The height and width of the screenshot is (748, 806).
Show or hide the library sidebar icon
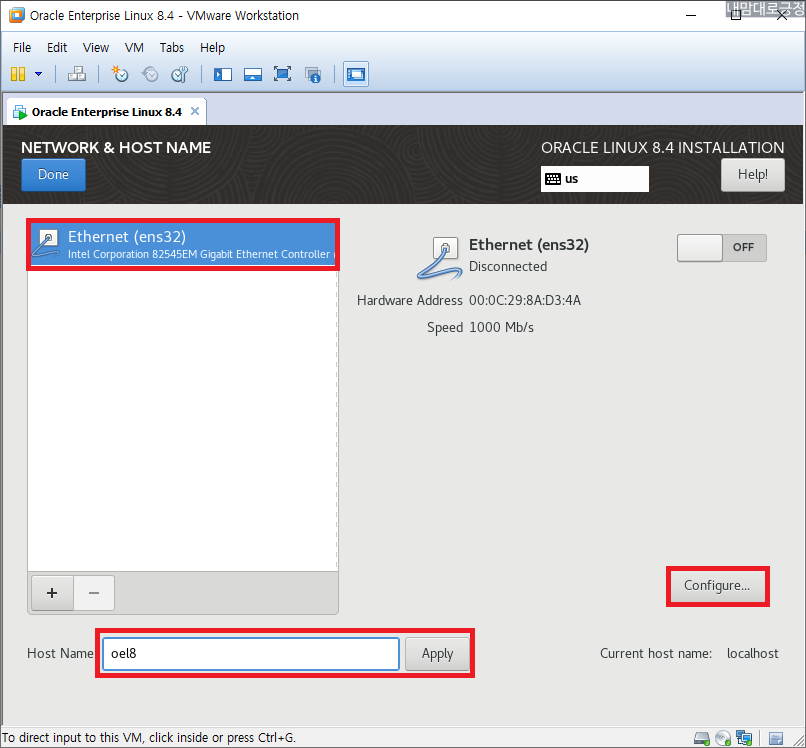[x=223, y=74]
